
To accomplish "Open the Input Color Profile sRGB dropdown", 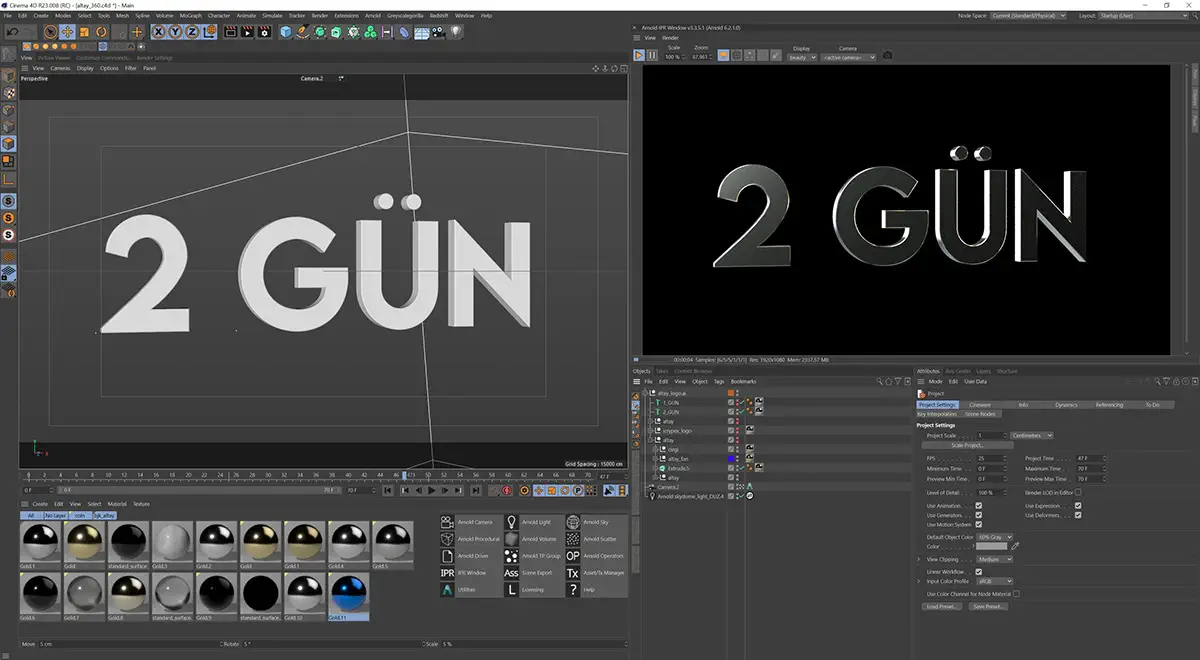I will (996, 581).
